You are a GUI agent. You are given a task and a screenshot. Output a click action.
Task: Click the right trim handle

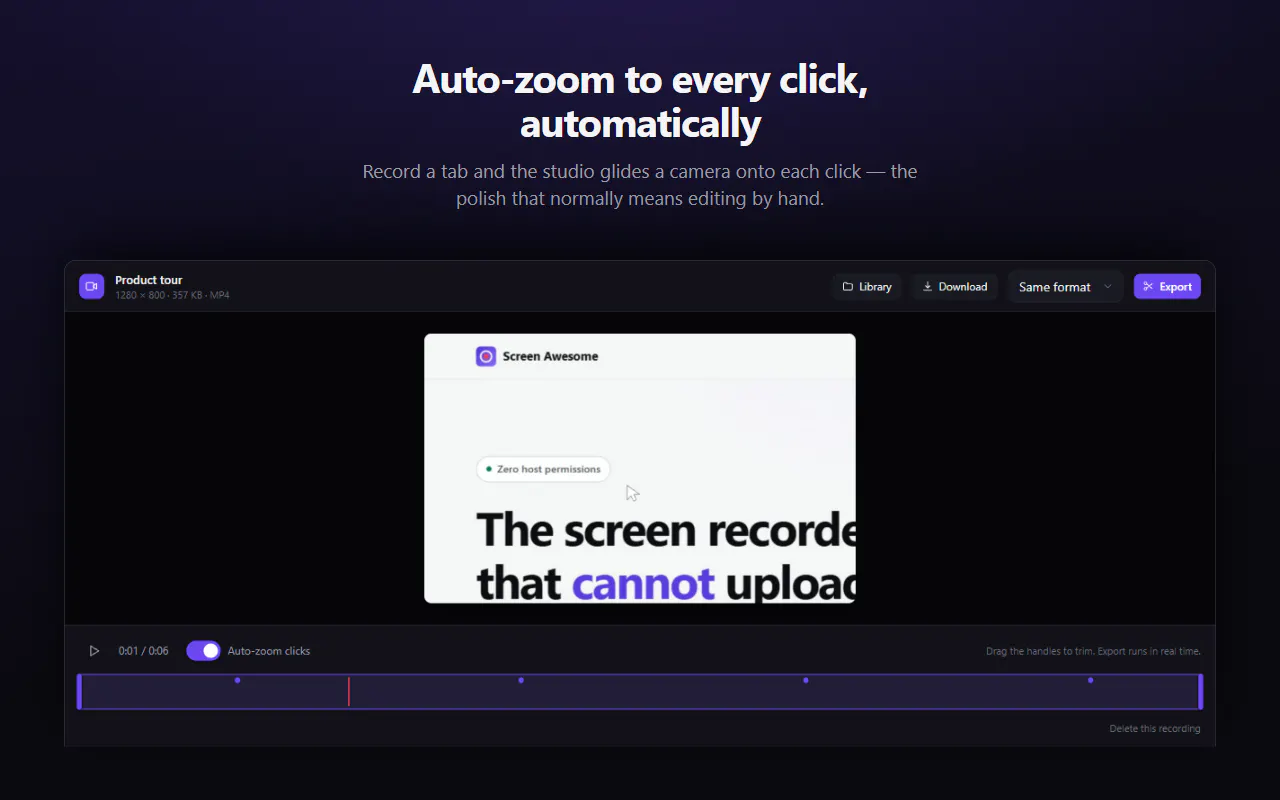click(x=1200, y=692)
